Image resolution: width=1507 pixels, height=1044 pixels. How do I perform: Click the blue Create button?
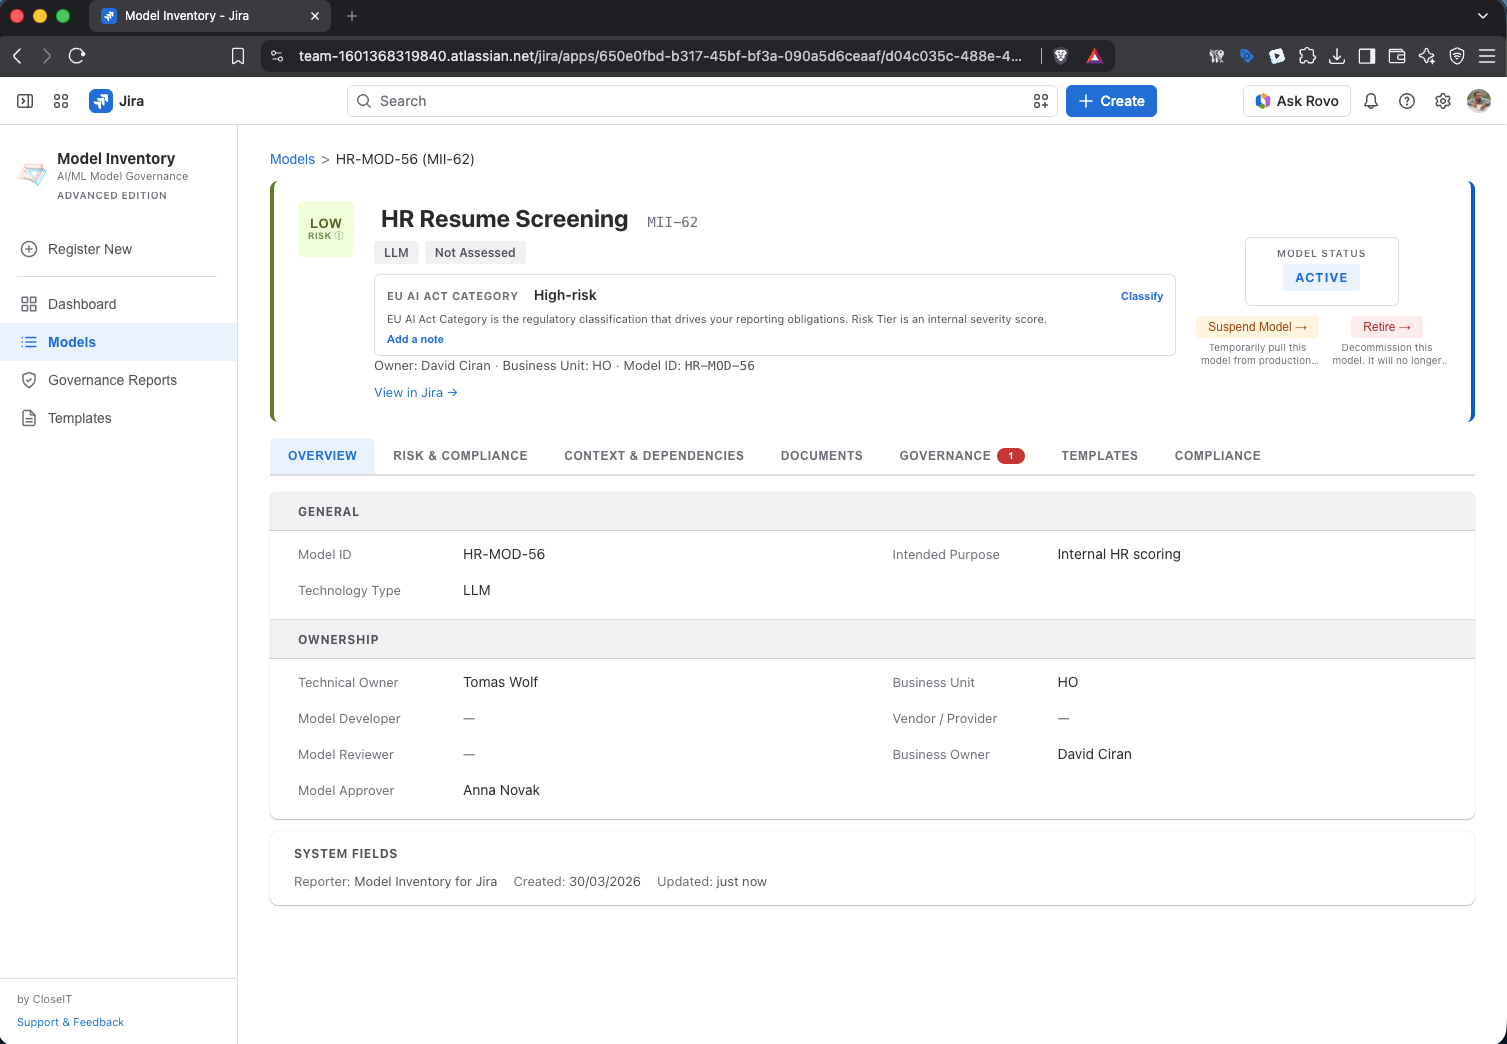tap(1111, 101)
